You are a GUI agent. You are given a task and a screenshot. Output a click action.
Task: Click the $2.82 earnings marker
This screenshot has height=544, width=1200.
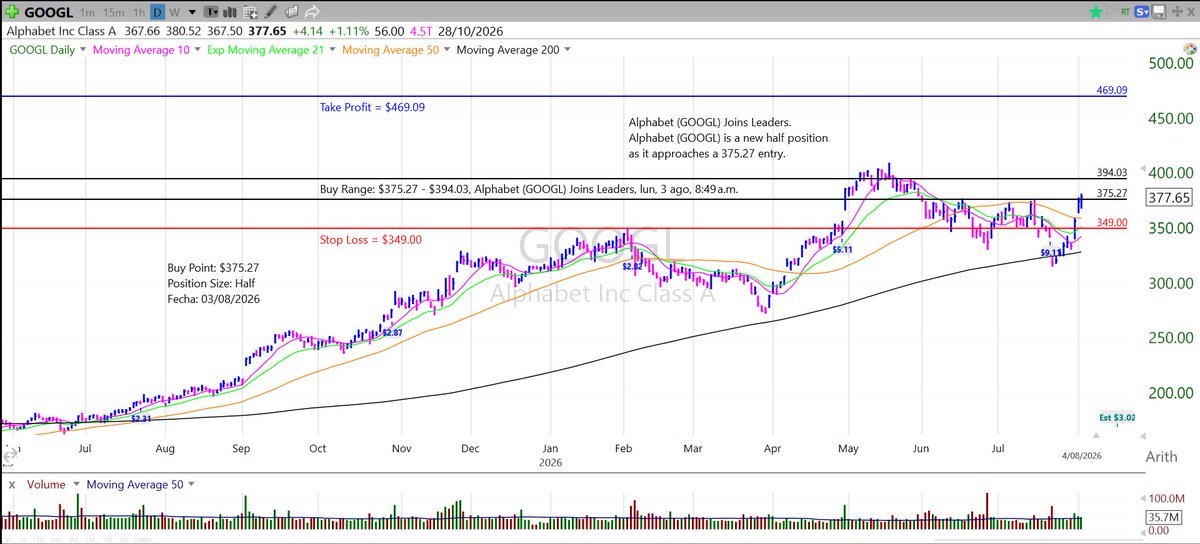pyautogui.click(x=632, y=266)
